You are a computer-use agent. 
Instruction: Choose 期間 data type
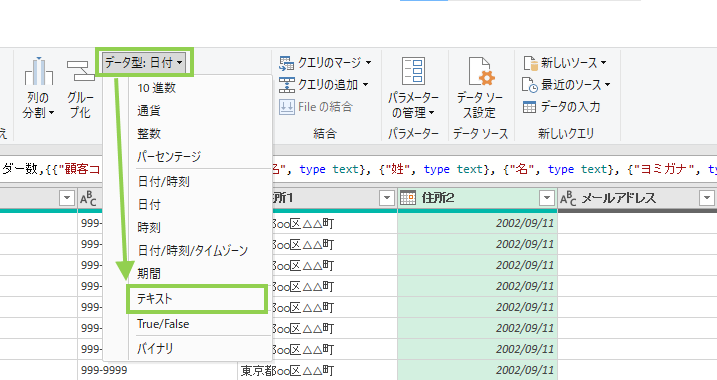[x=149, y=273]
